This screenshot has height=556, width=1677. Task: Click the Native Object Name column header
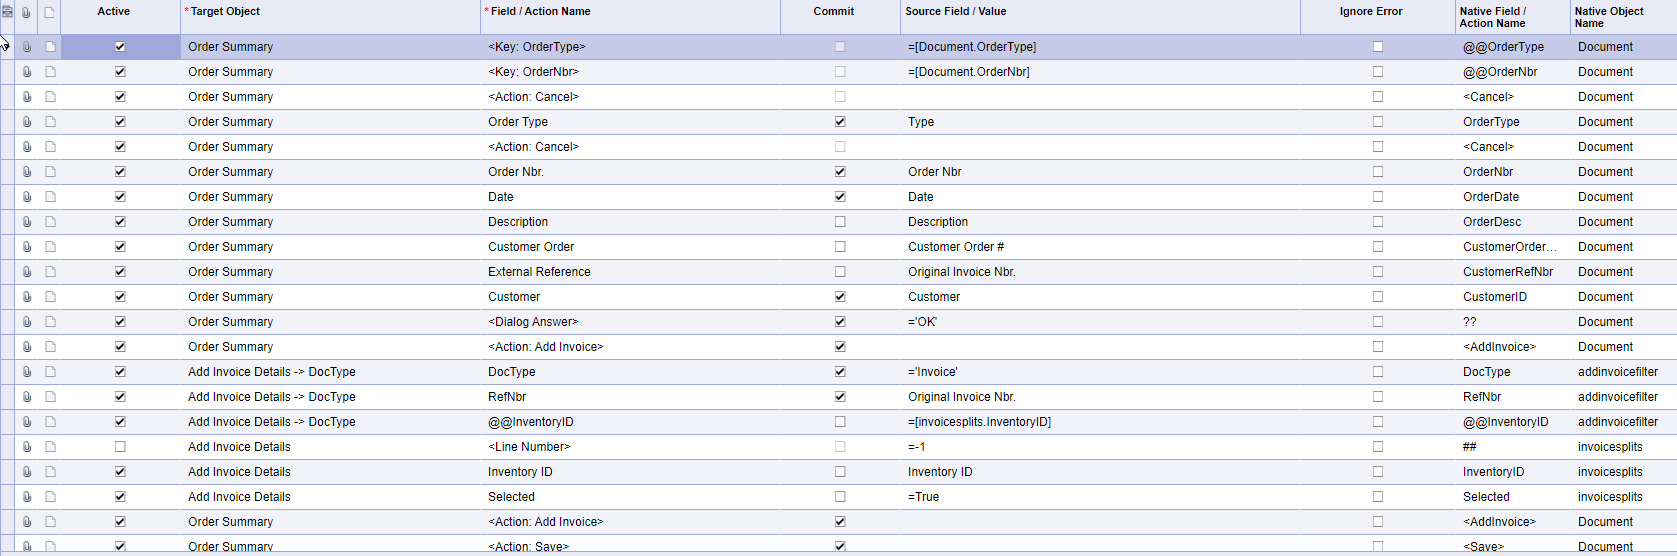click(x=1608, y=17)
